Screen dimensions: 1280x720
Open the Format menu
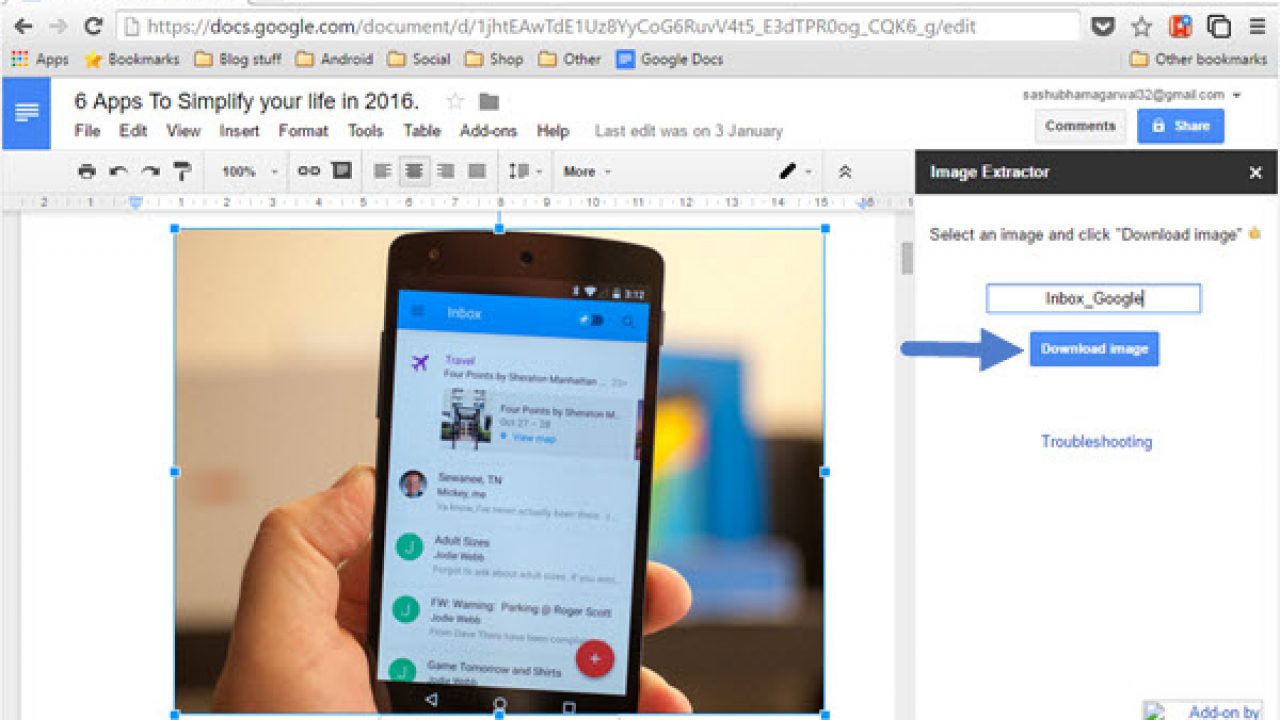pos(303,130)
